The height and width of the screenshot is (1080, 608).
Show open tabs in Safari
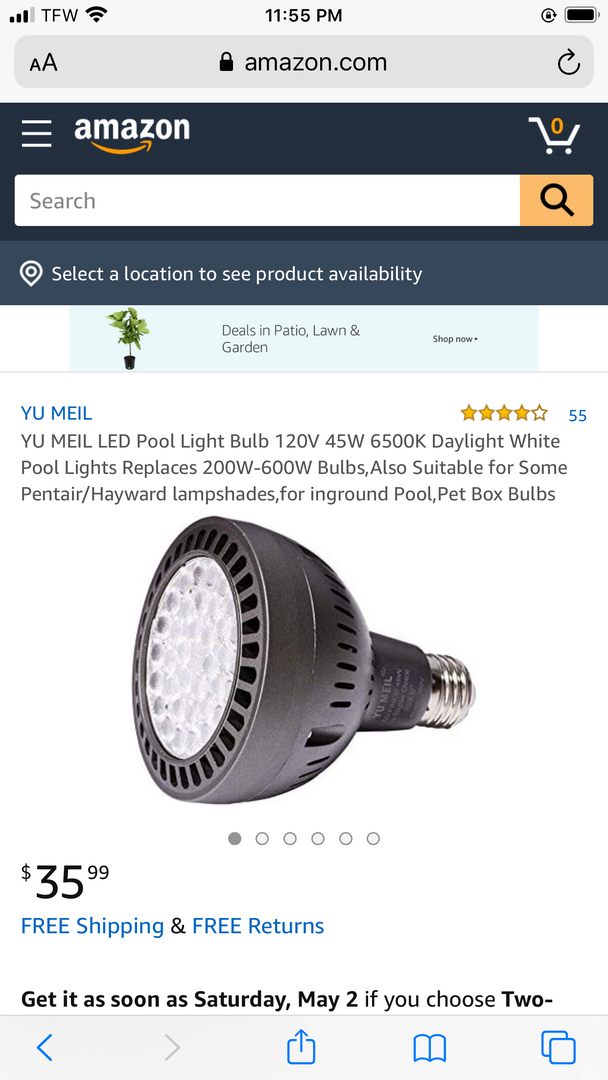tap(558, 1048)
